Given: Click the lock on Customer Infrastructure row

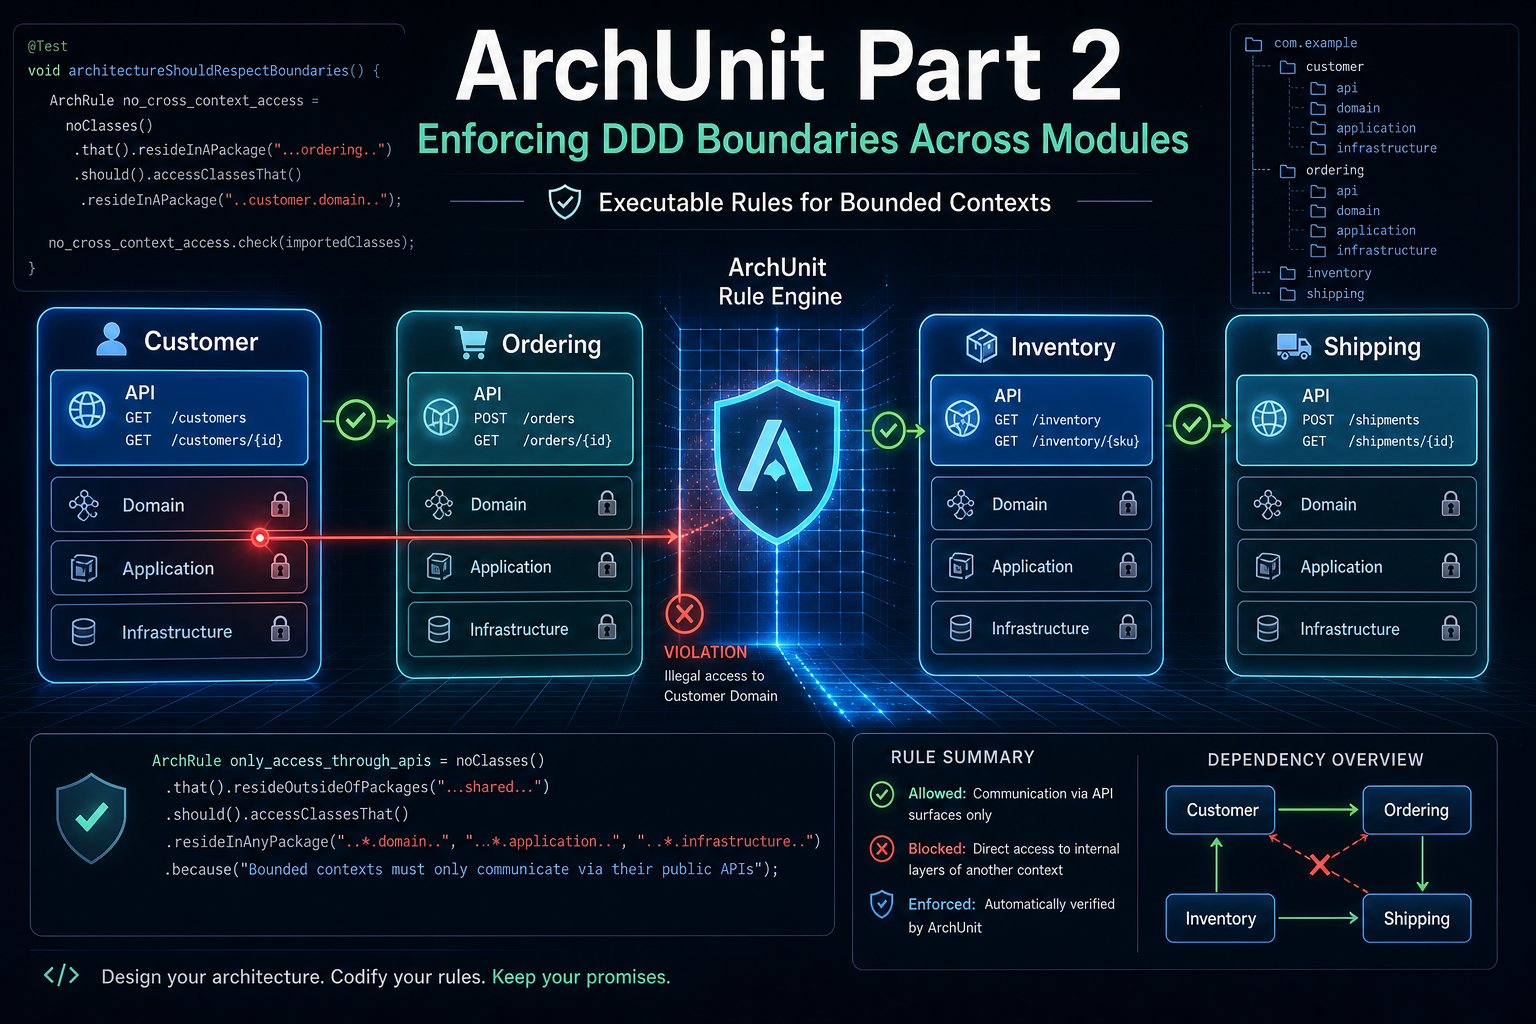Looking at the screenshot, I should (281, 628).
